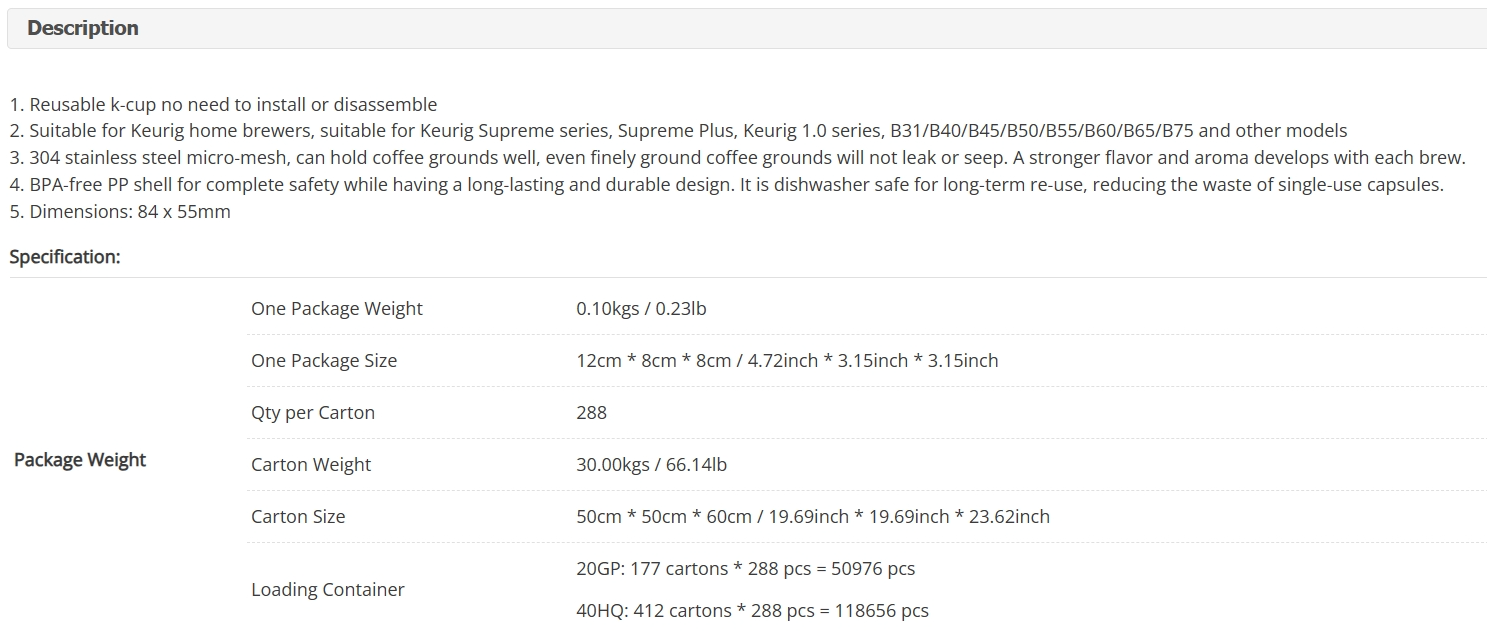This screenshot has width=1487, height=634.
Task: Select the One Package Size label
Action: [x=324, y=360]
